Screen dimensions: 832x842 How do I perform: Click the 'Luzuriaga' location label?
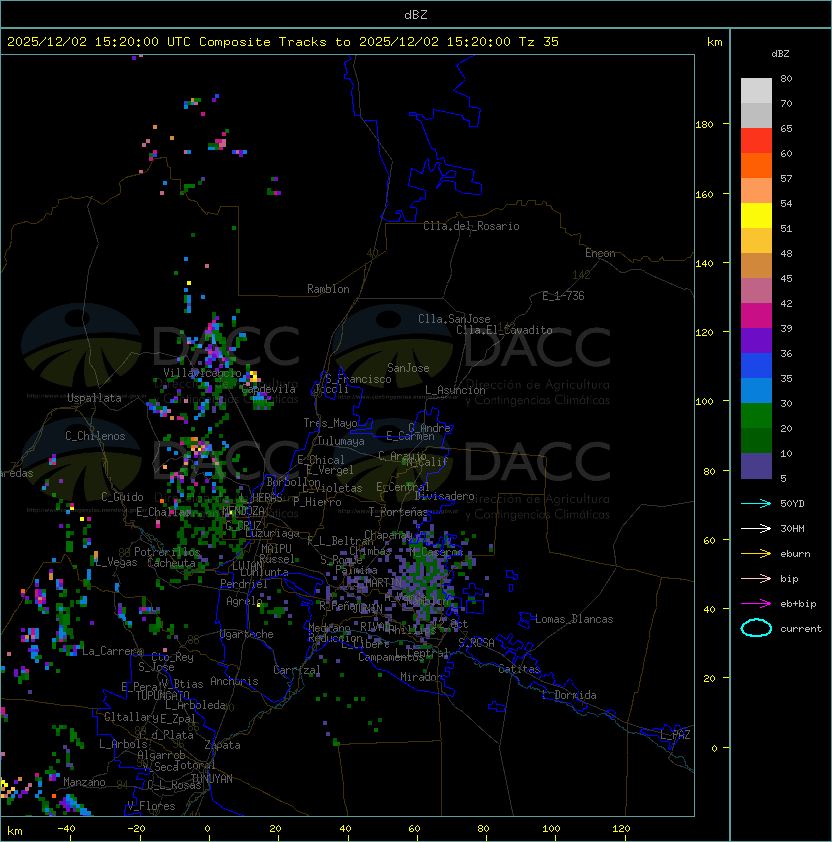click(272, 533)
